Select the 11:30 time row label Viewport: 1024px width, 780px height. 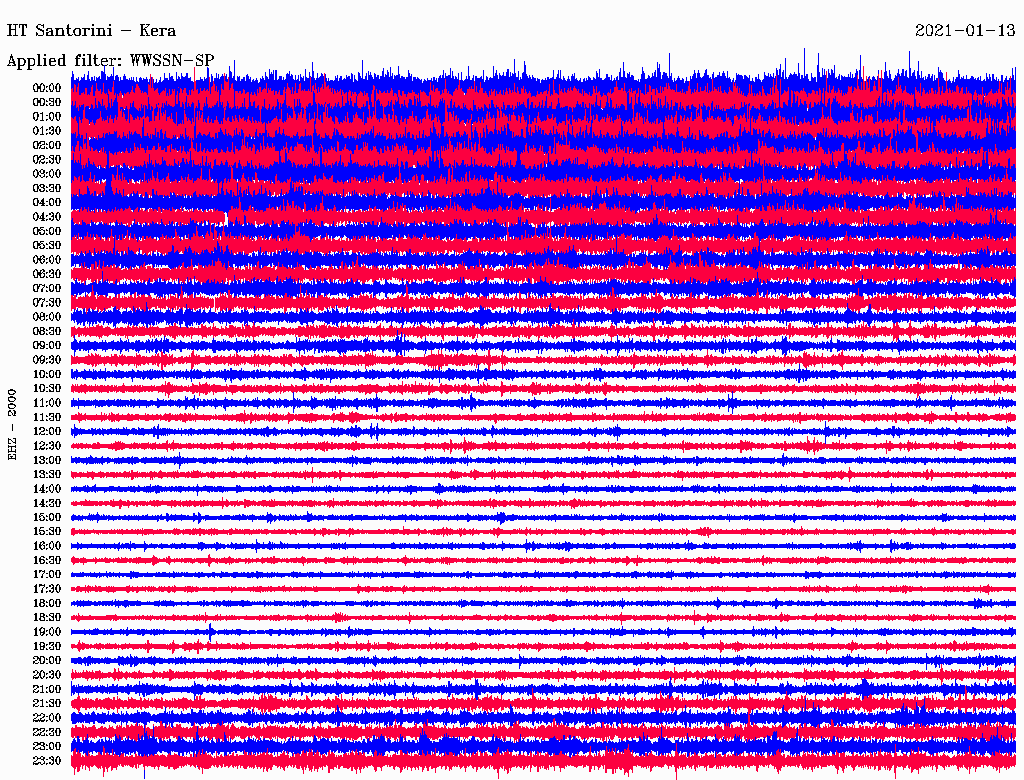pos(47,417)
